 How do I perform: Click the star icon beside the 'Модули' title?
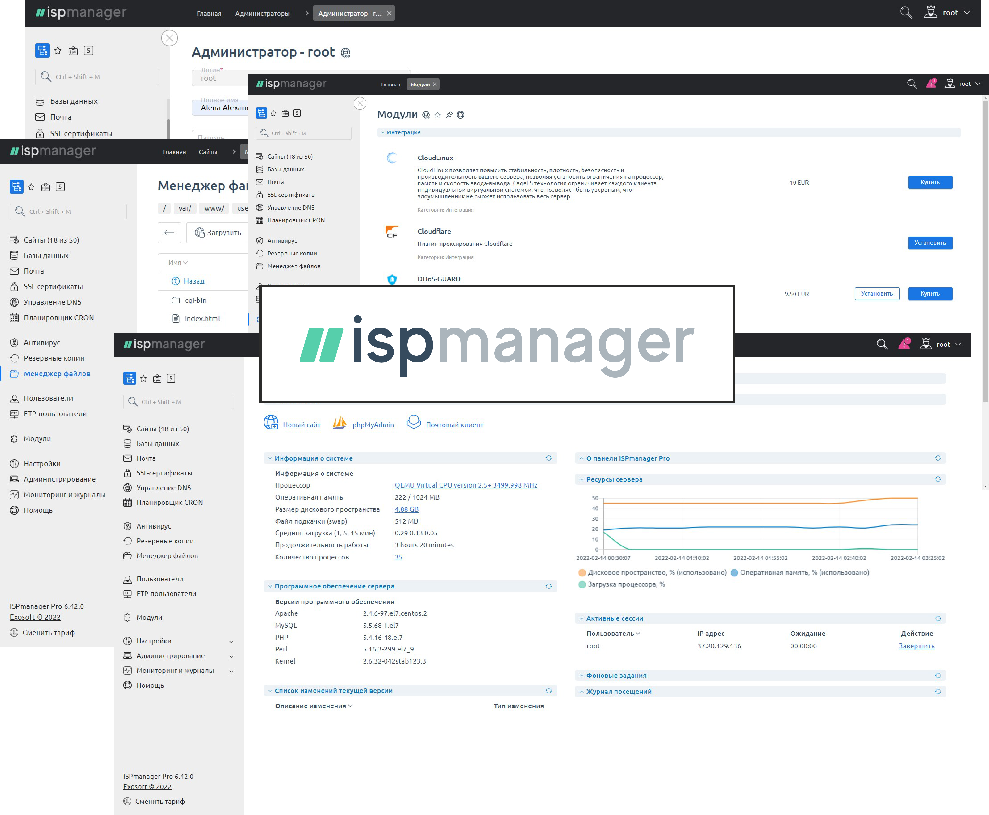pyautogui.click(x=438, y=115)
